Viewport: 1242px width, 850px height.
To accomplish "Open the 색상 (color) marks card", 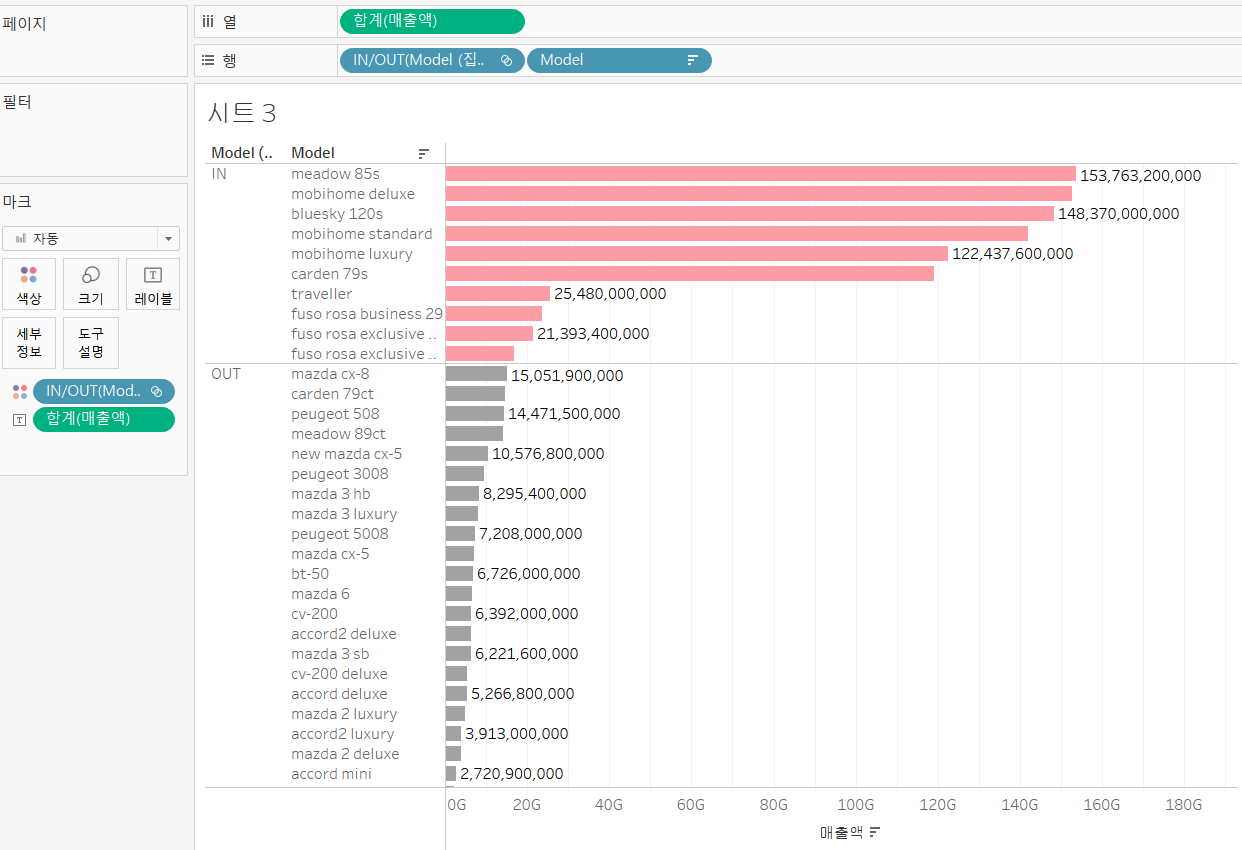I will tap(28, 284).
